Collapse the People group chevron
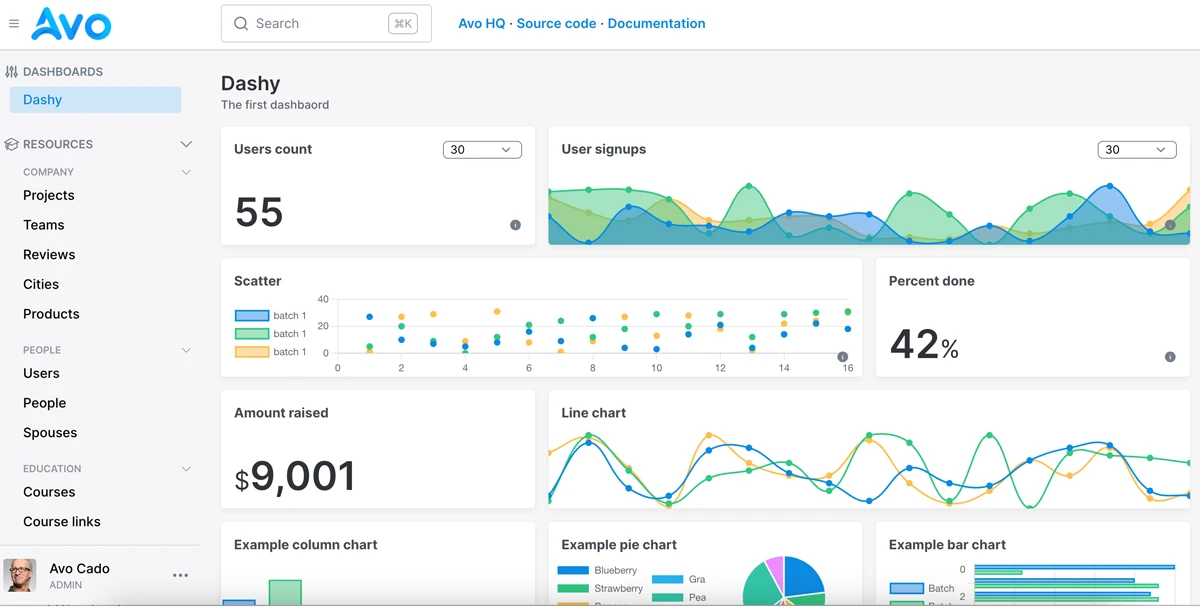This screenshot has height=607, width=1200. coord(186,350)
